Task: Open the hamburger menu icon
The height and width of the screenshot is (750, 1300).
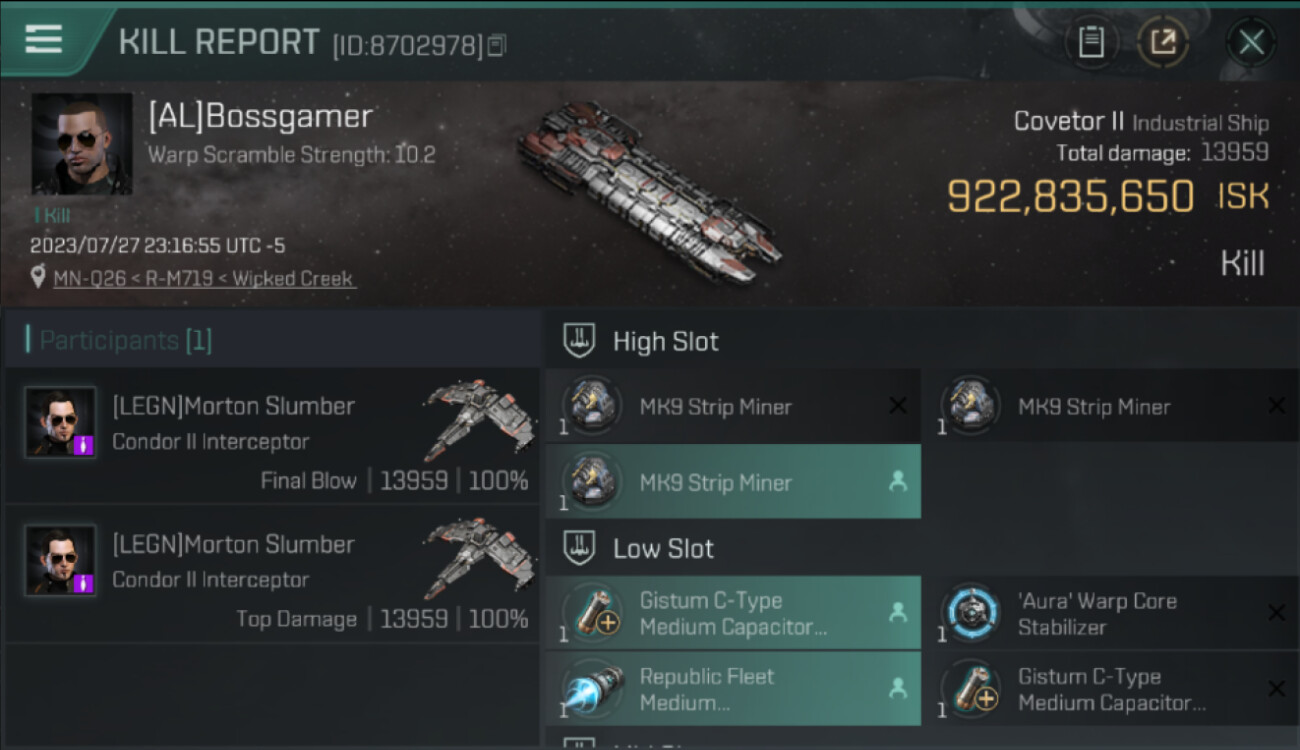Action: pyautogui.click(x=44, y=39)
